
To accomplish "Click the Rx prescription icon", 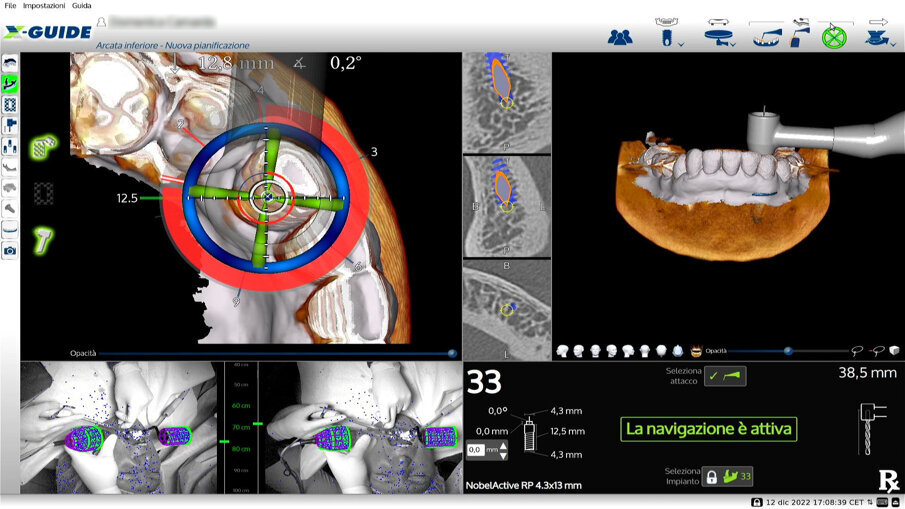I will (x=888, y=480).
